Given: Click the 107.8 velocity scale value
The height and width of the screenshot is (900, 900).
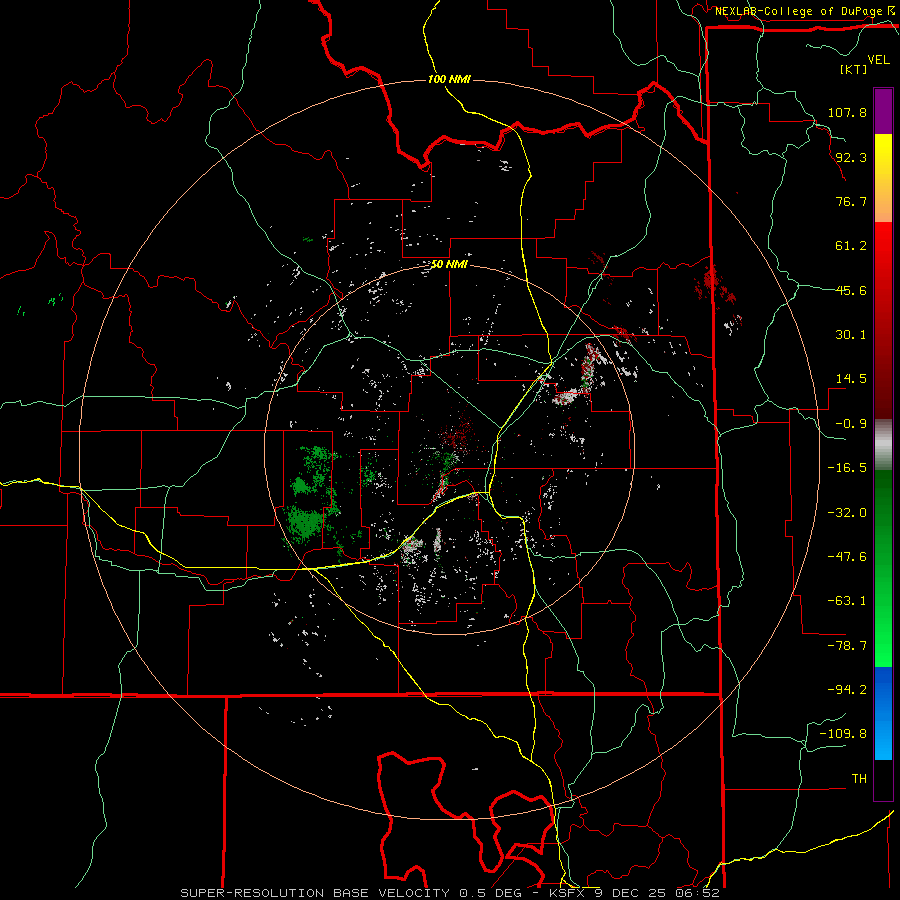Looking at the screenshot, I should pyautogui.click(x=847, y=112).
